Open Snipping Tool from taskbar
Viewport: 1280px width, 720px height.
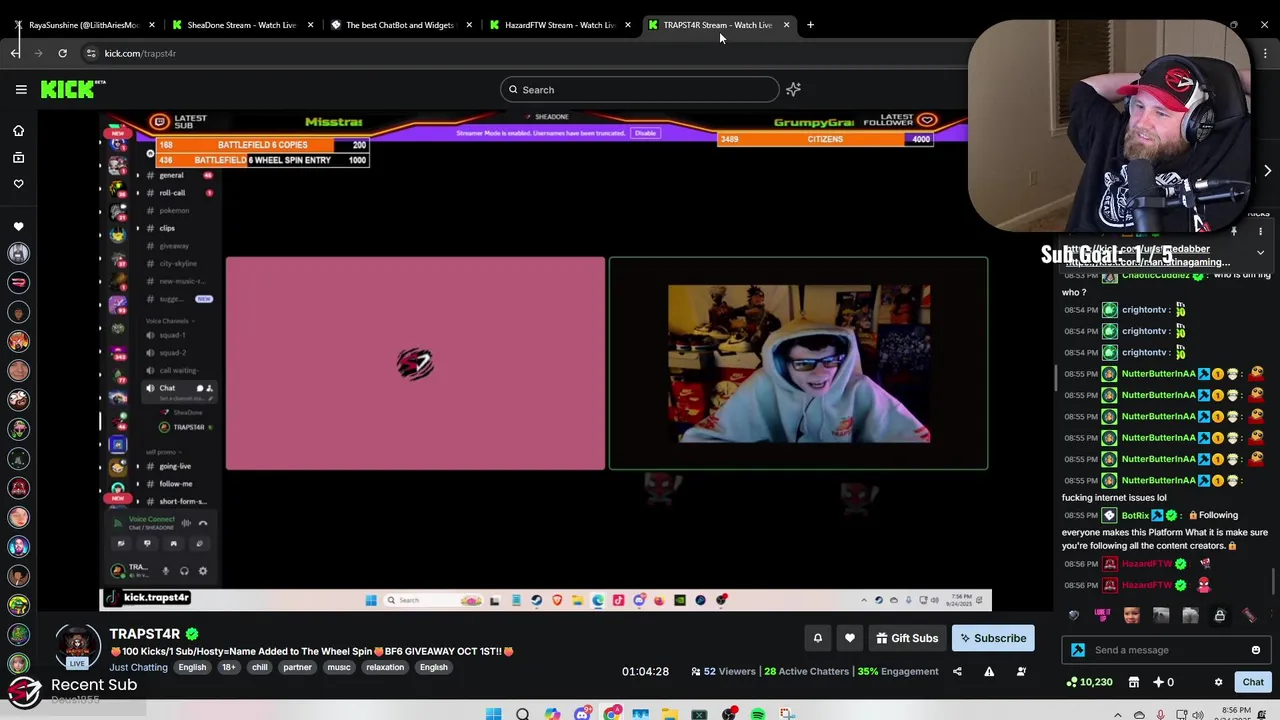[x=787, y=714]
